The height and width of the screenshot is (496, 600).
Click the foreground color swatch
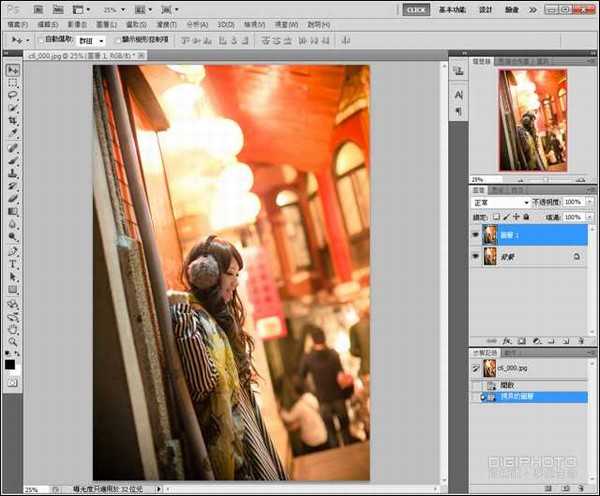pos(10,364)
